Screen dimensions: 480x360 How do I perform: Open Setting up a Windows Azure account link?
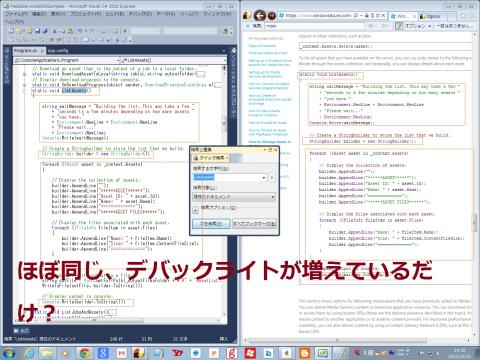tap(270, 63)
